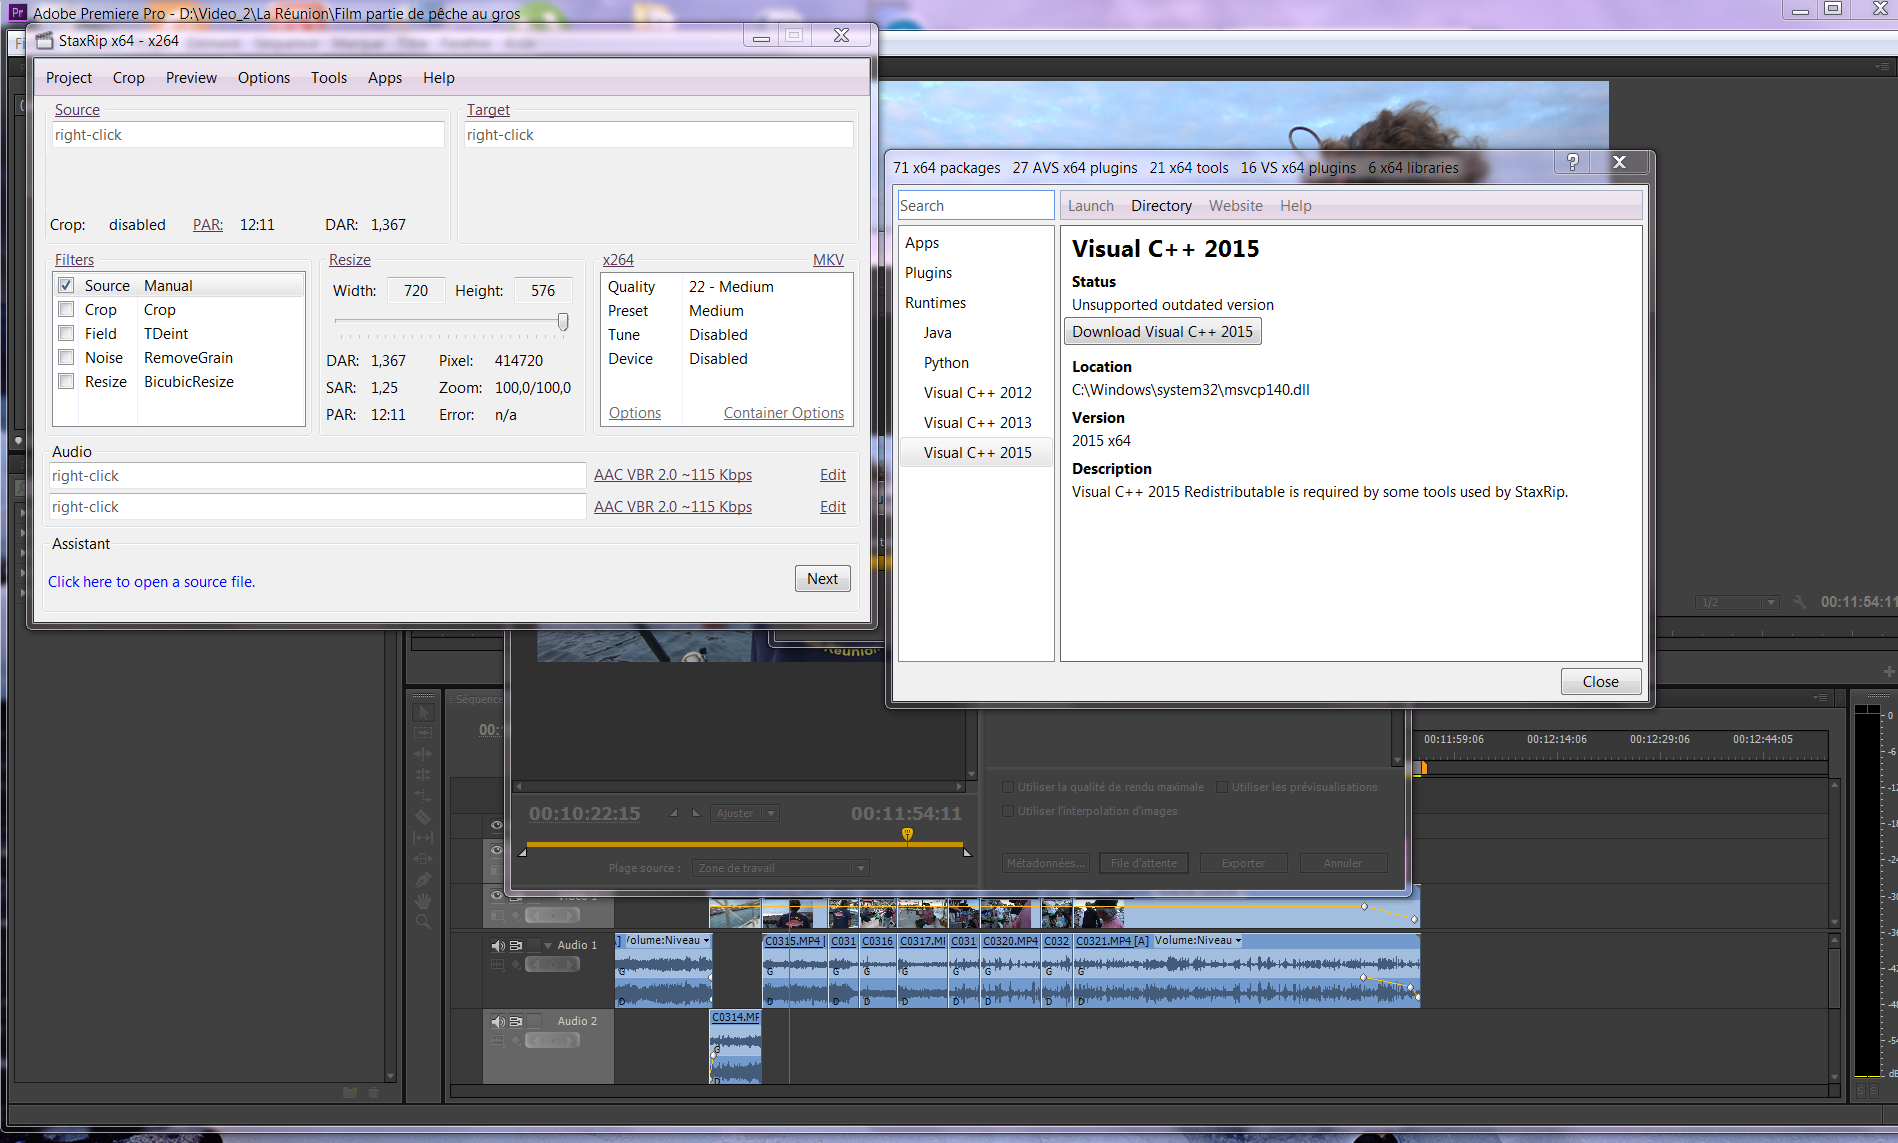Open the Zone de travail source range dropdown

pos(781,868)
